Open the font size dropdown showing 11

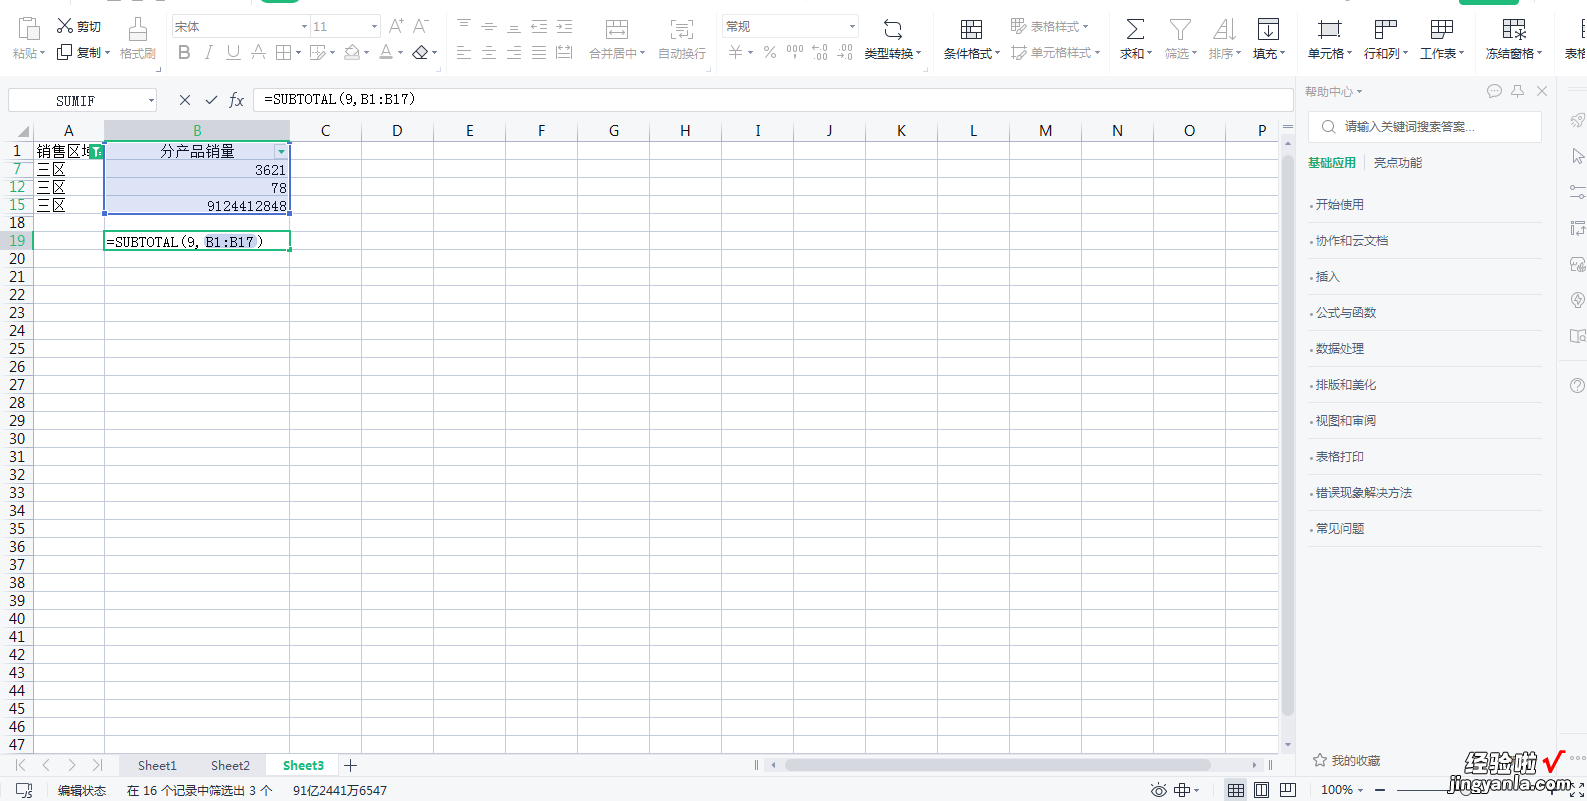375,27
